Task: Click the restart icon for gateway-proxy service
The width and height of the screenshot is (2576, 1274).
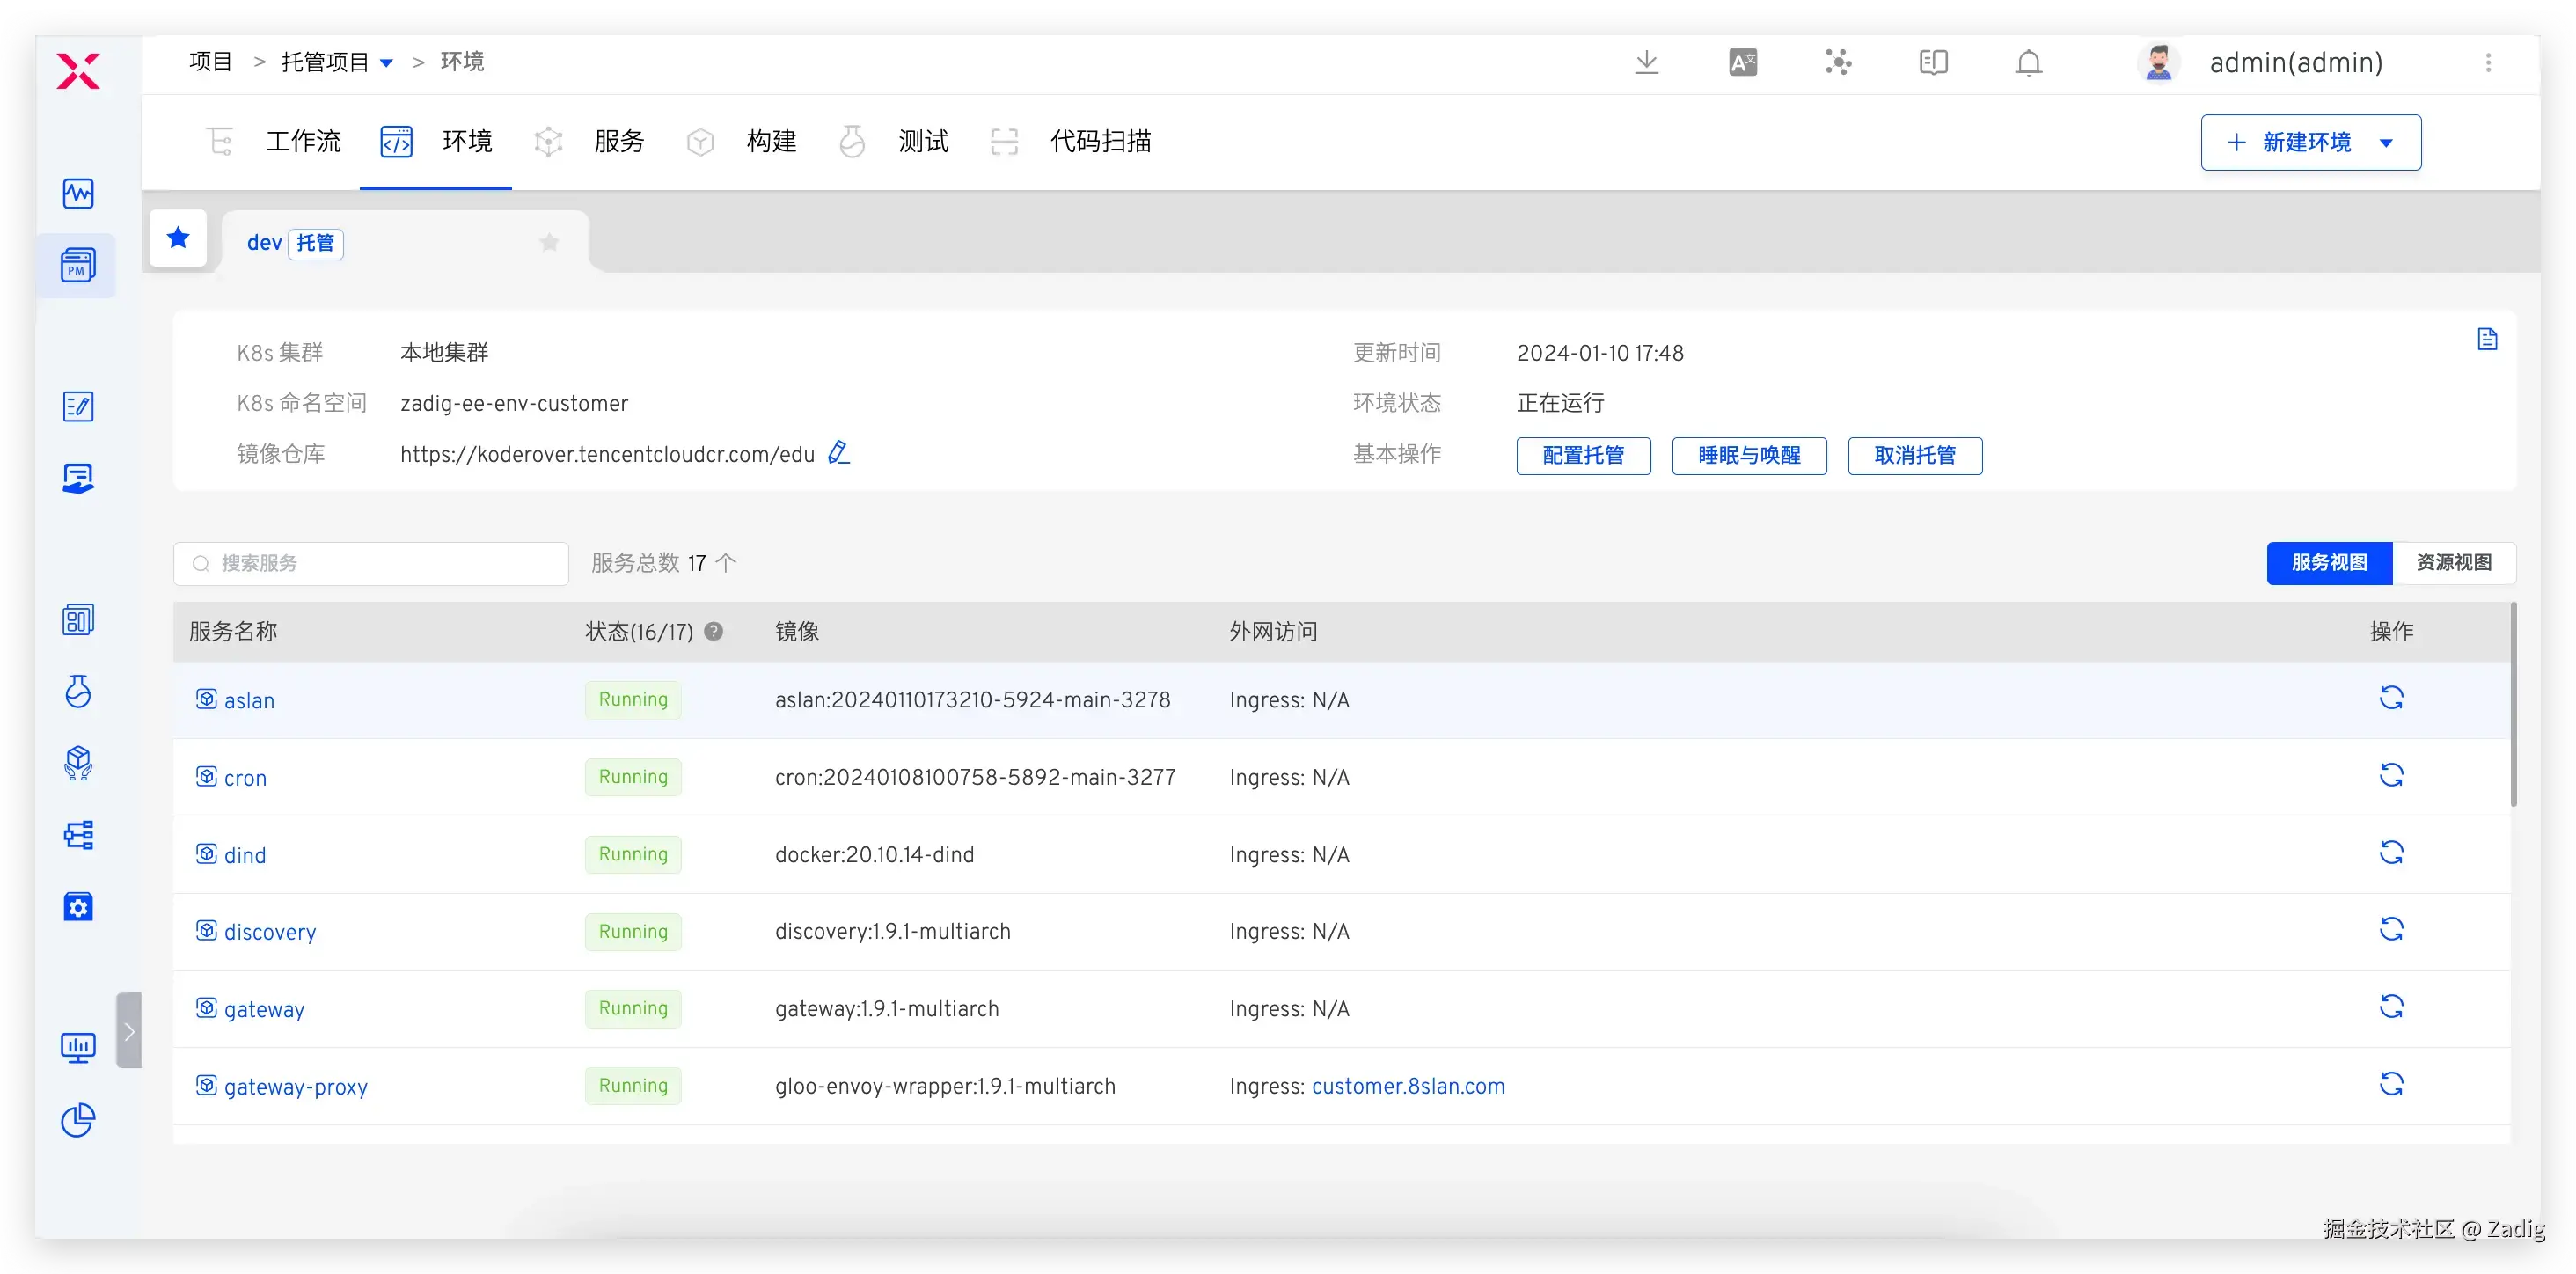Action: [2390, 1084]
